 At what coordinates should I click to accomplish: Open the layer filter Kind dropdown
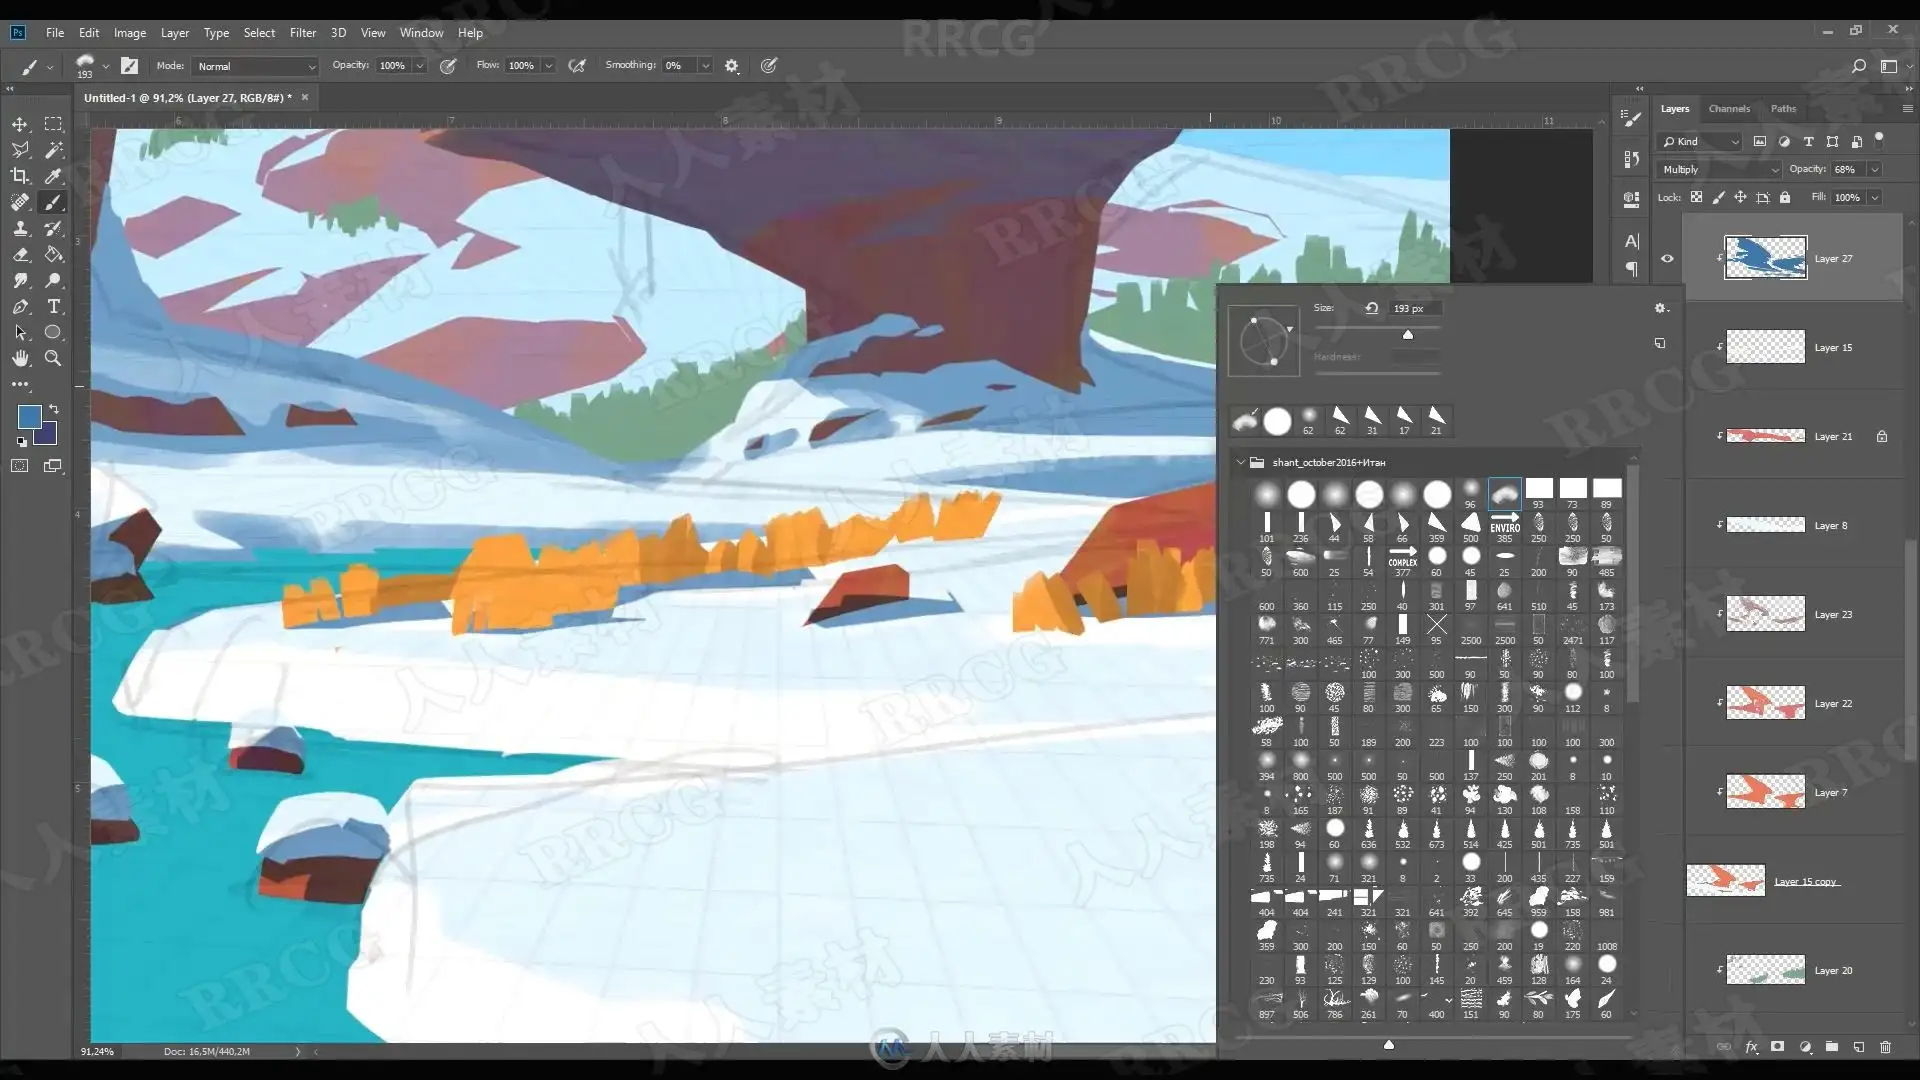point(1700,141)
